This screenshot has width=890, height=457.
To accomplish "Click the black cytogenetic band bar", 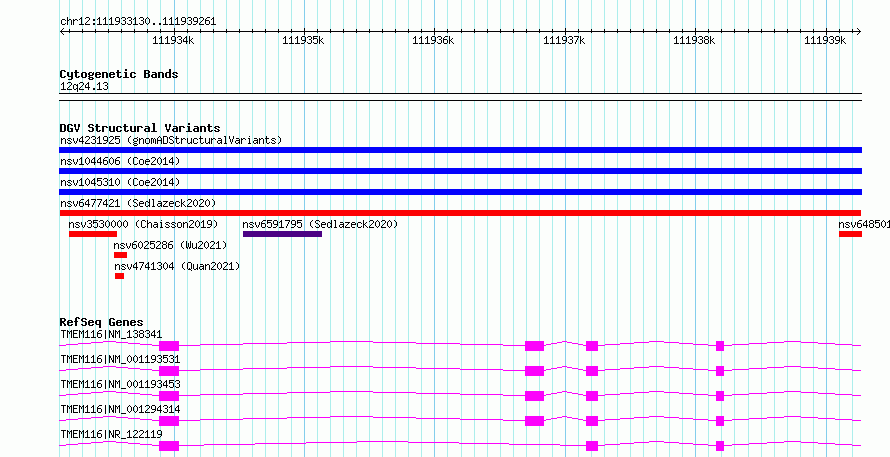I will [x=460, y=97].
